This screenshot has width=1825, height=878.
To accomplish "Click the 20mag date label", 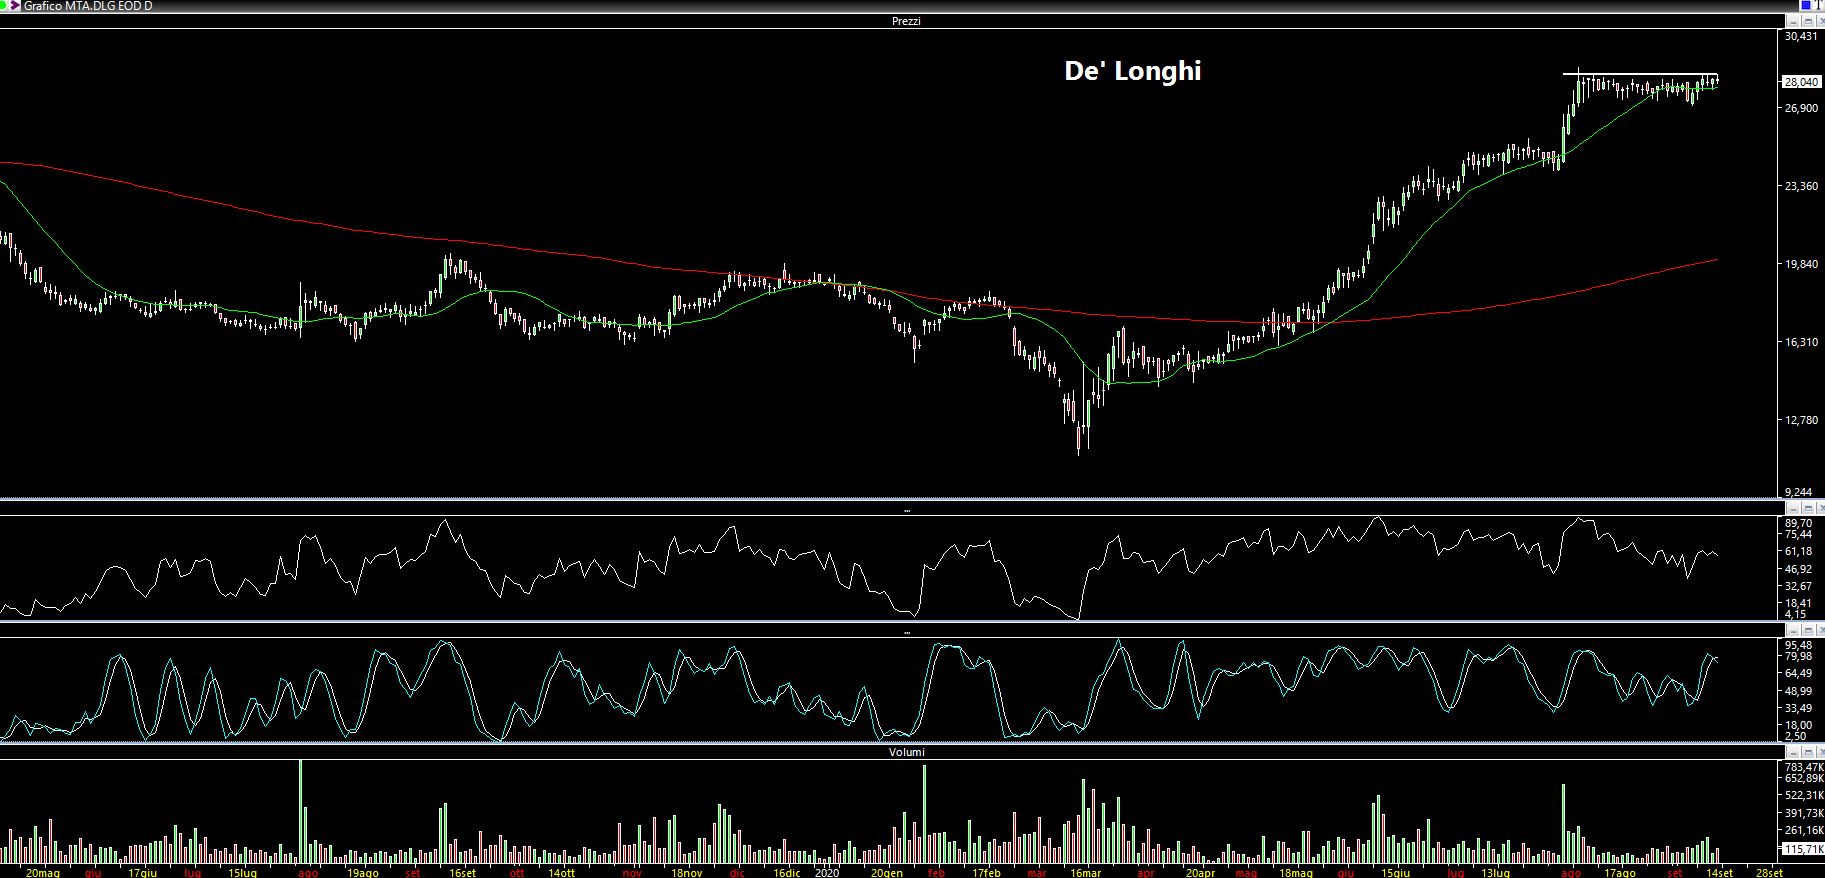I will [x=42, y=872].
